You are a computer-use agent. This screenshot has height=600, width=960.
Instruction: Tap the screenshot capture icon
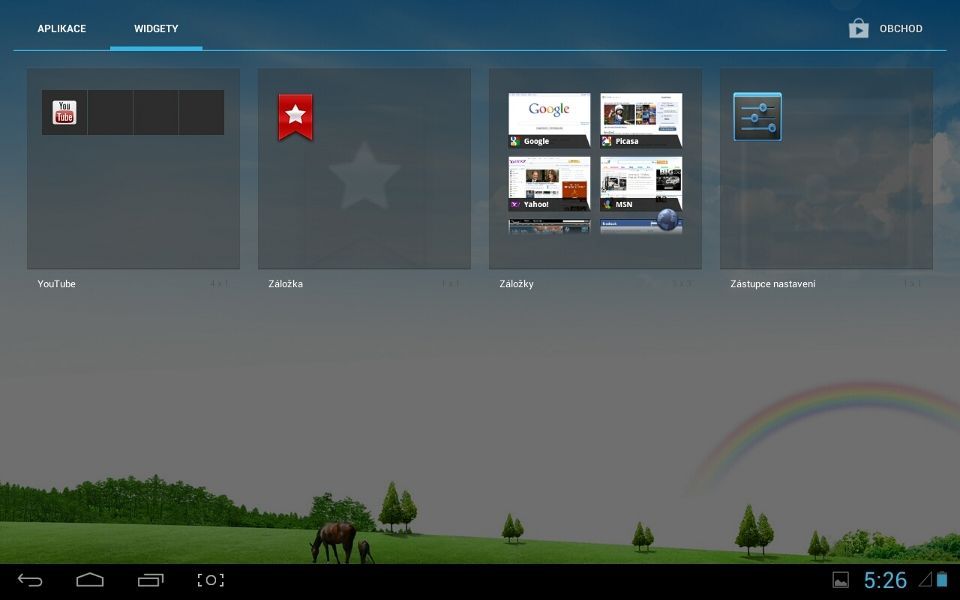[211, 580]
